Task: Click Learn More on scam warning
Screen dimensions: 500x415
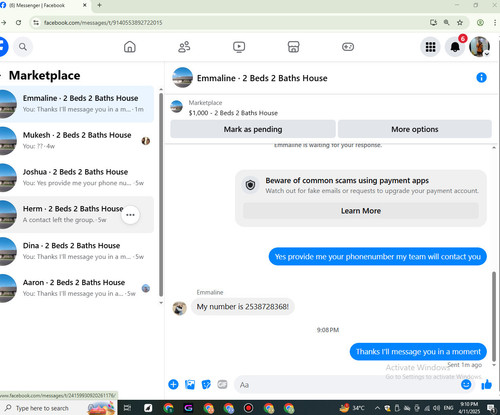Action: (361, 211)
